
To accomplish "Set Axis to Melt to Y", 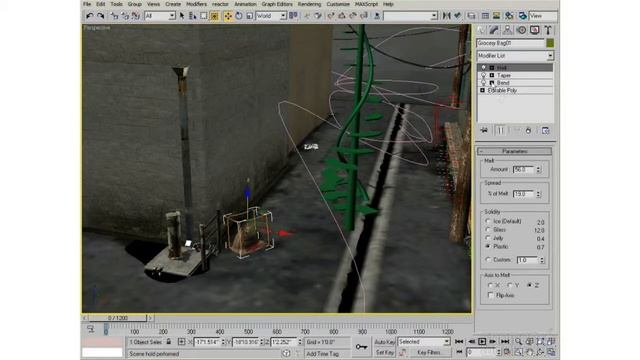I will coord(509,285).
